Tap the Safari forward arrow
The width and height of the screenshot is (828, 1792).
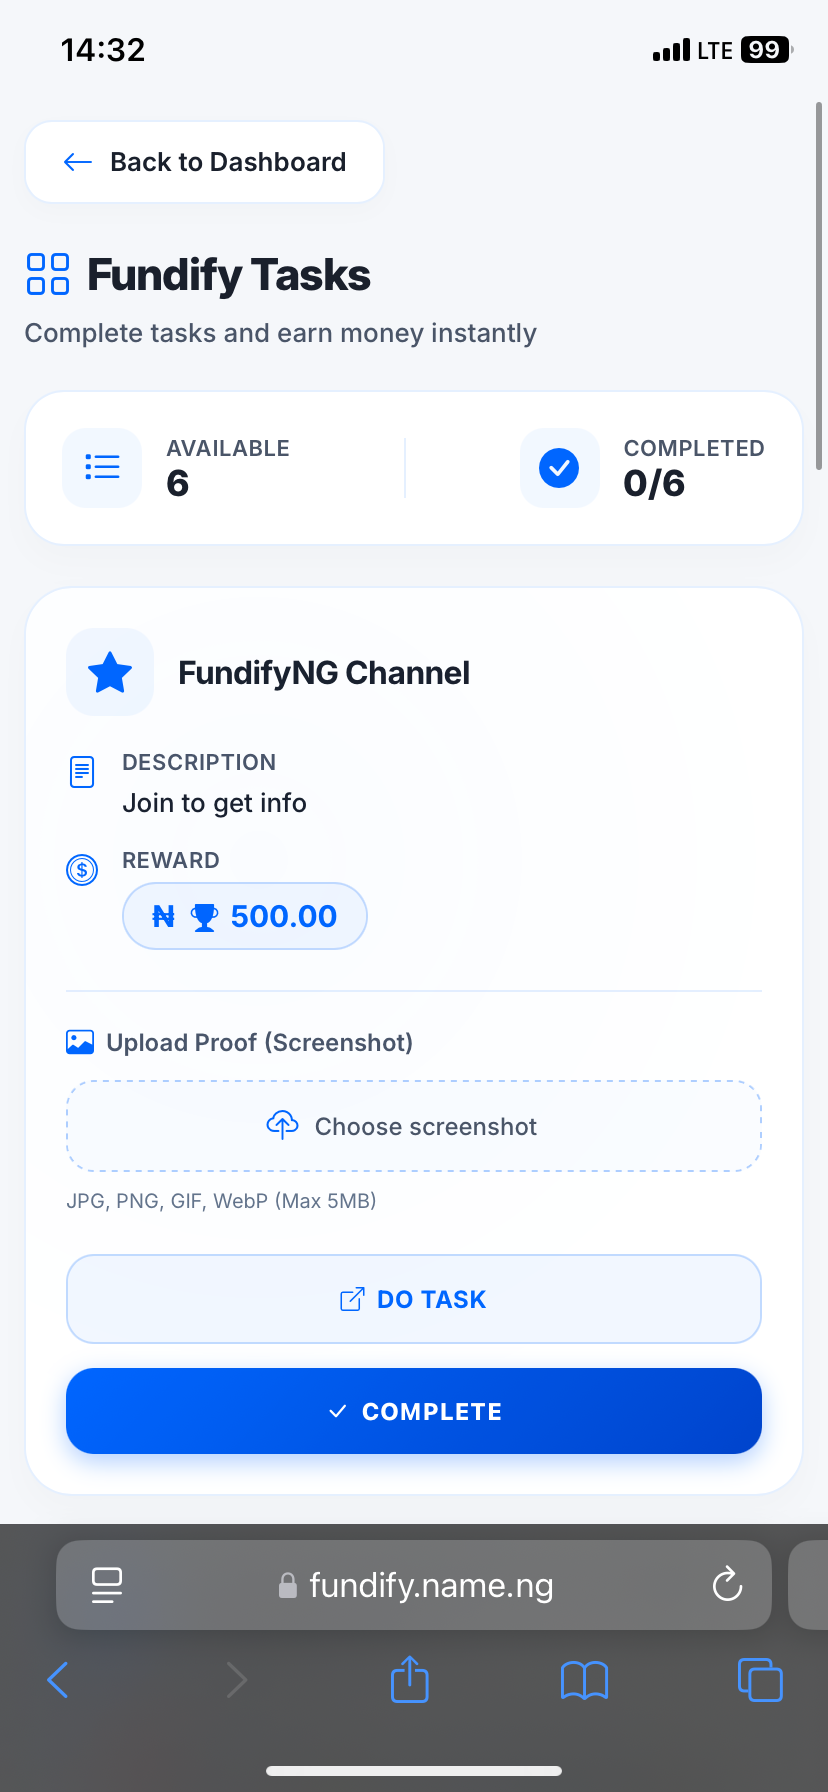(236, 1680)
